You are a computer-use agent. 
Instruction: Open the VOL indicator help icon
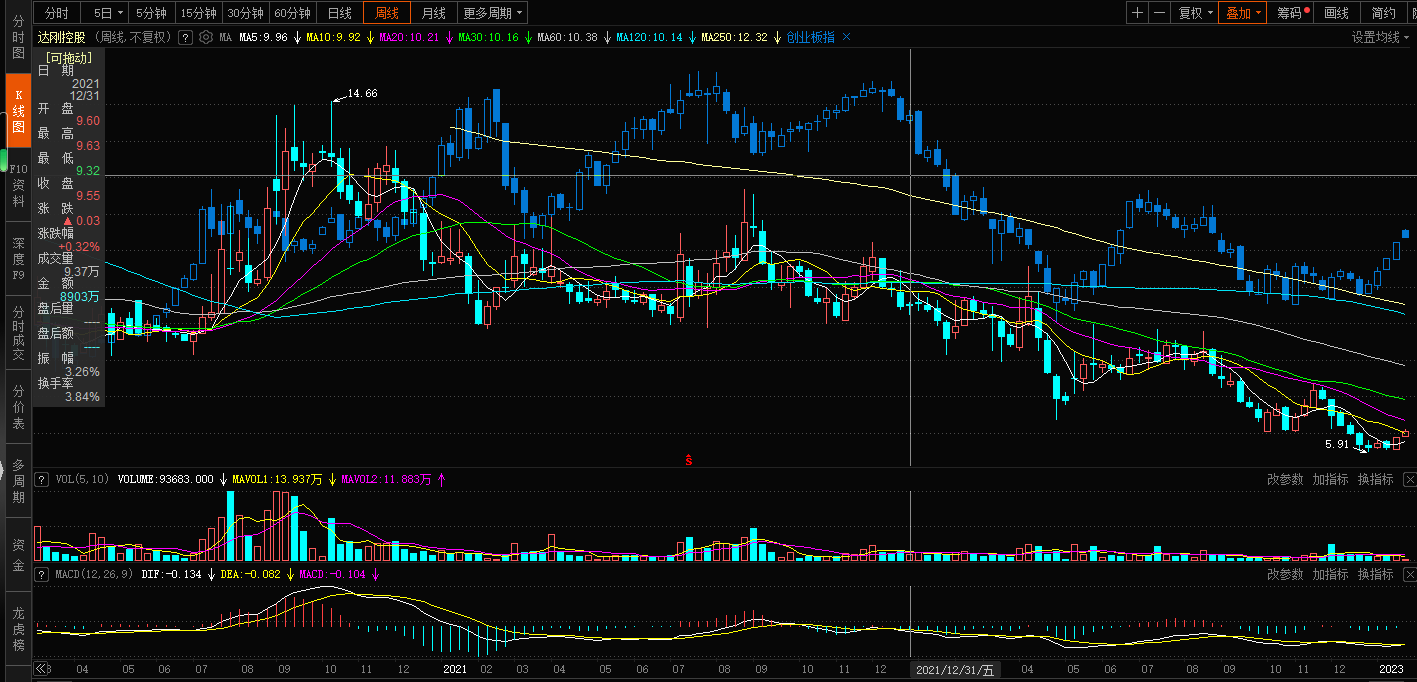(x=42, y=479)
